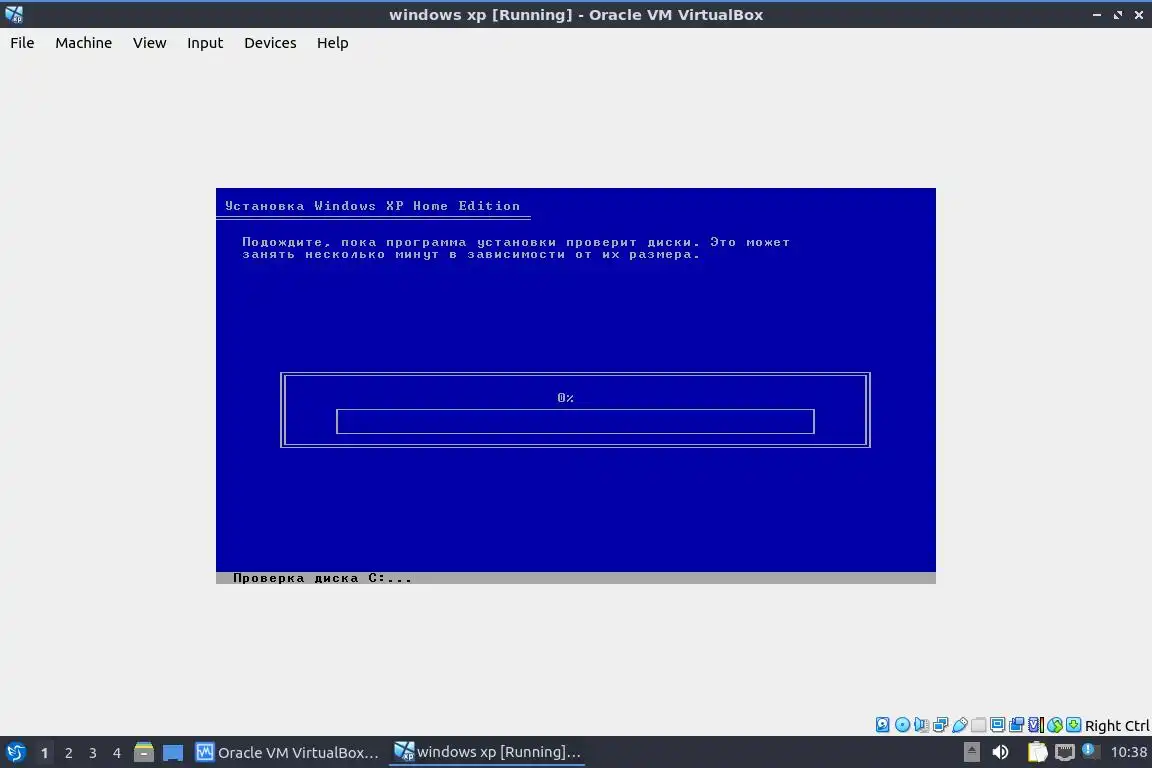Open the volume control tray icon
Image resolution: width=1152 pixels, height=768 pixels.
point(1000,752)
